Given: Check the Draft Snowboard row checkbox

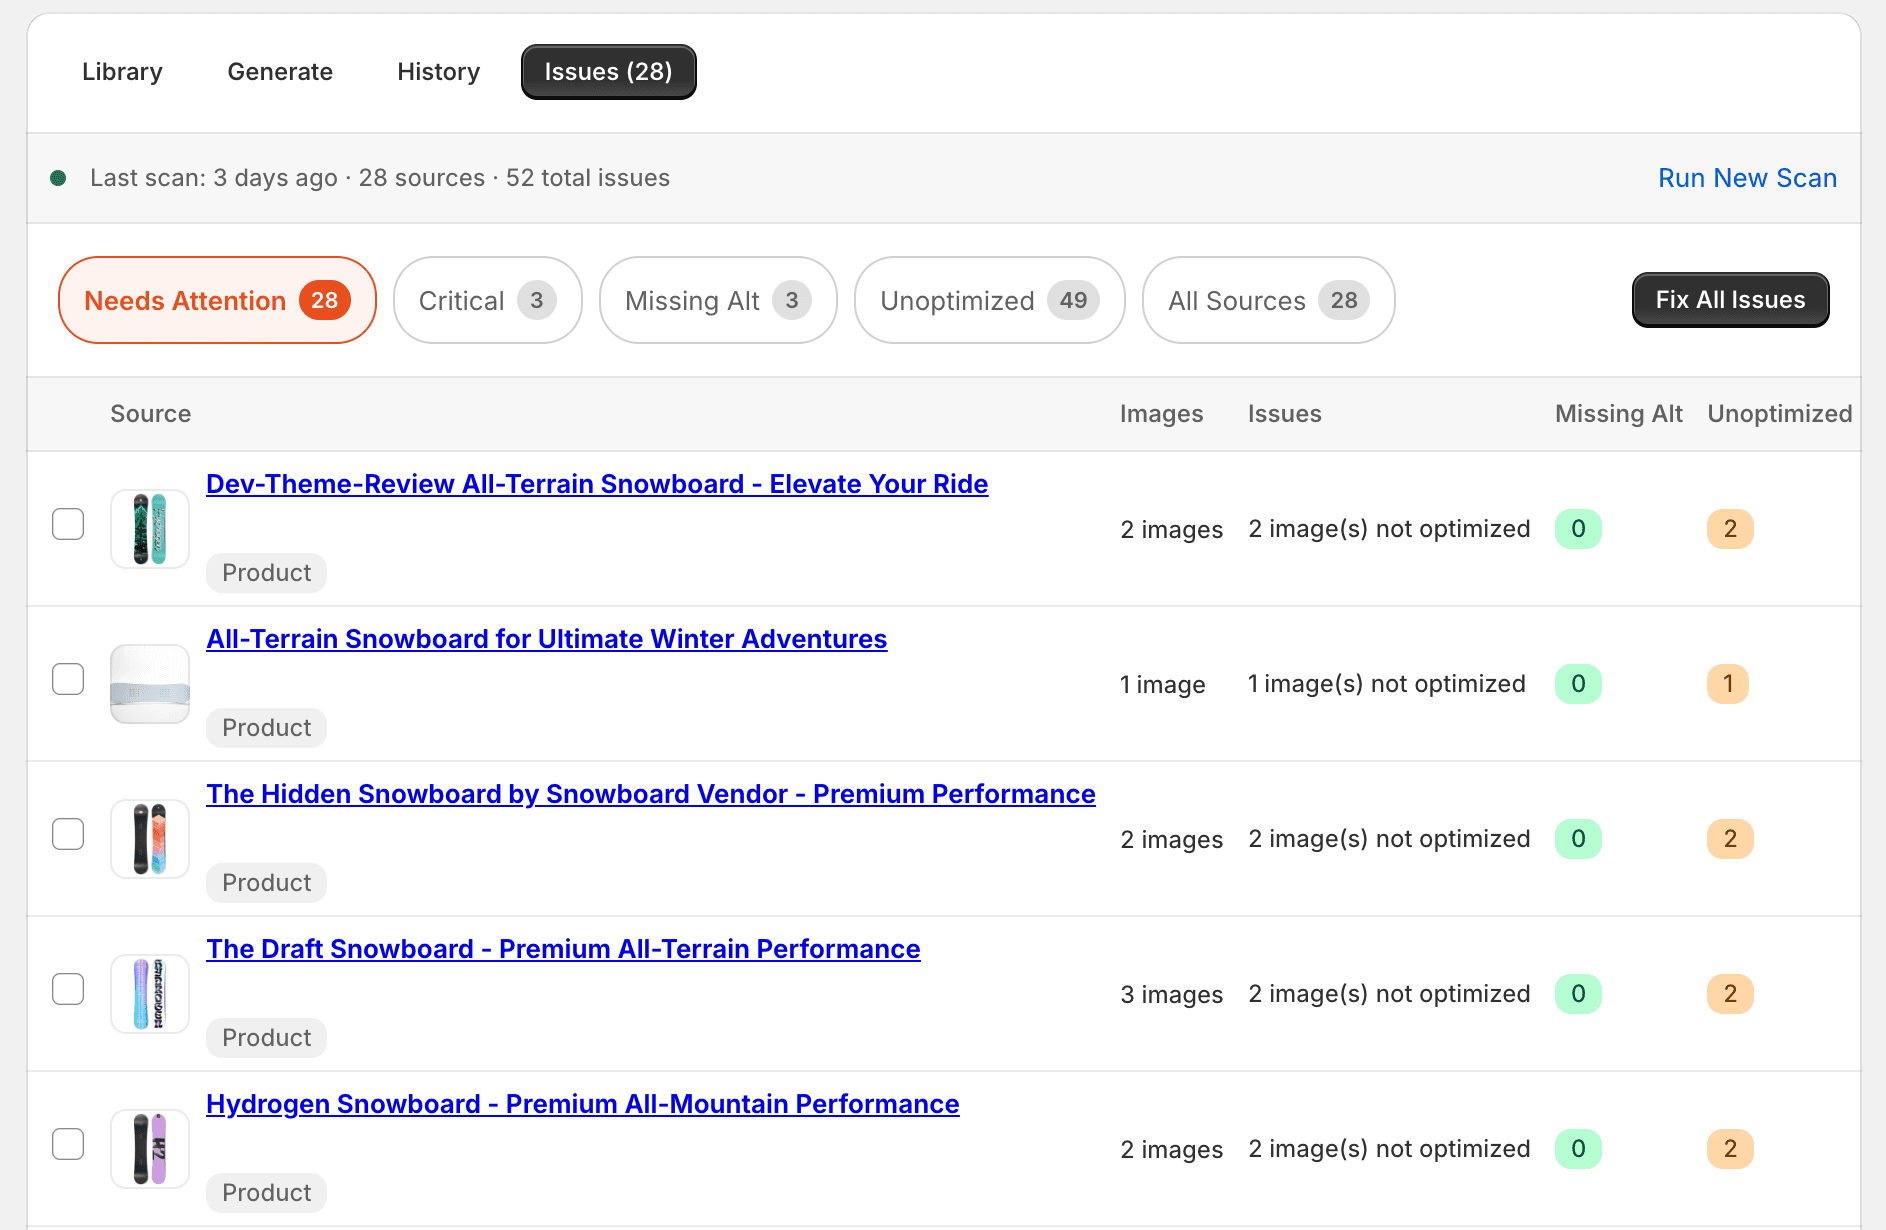Looking at the screenshot, I should 68,989.
